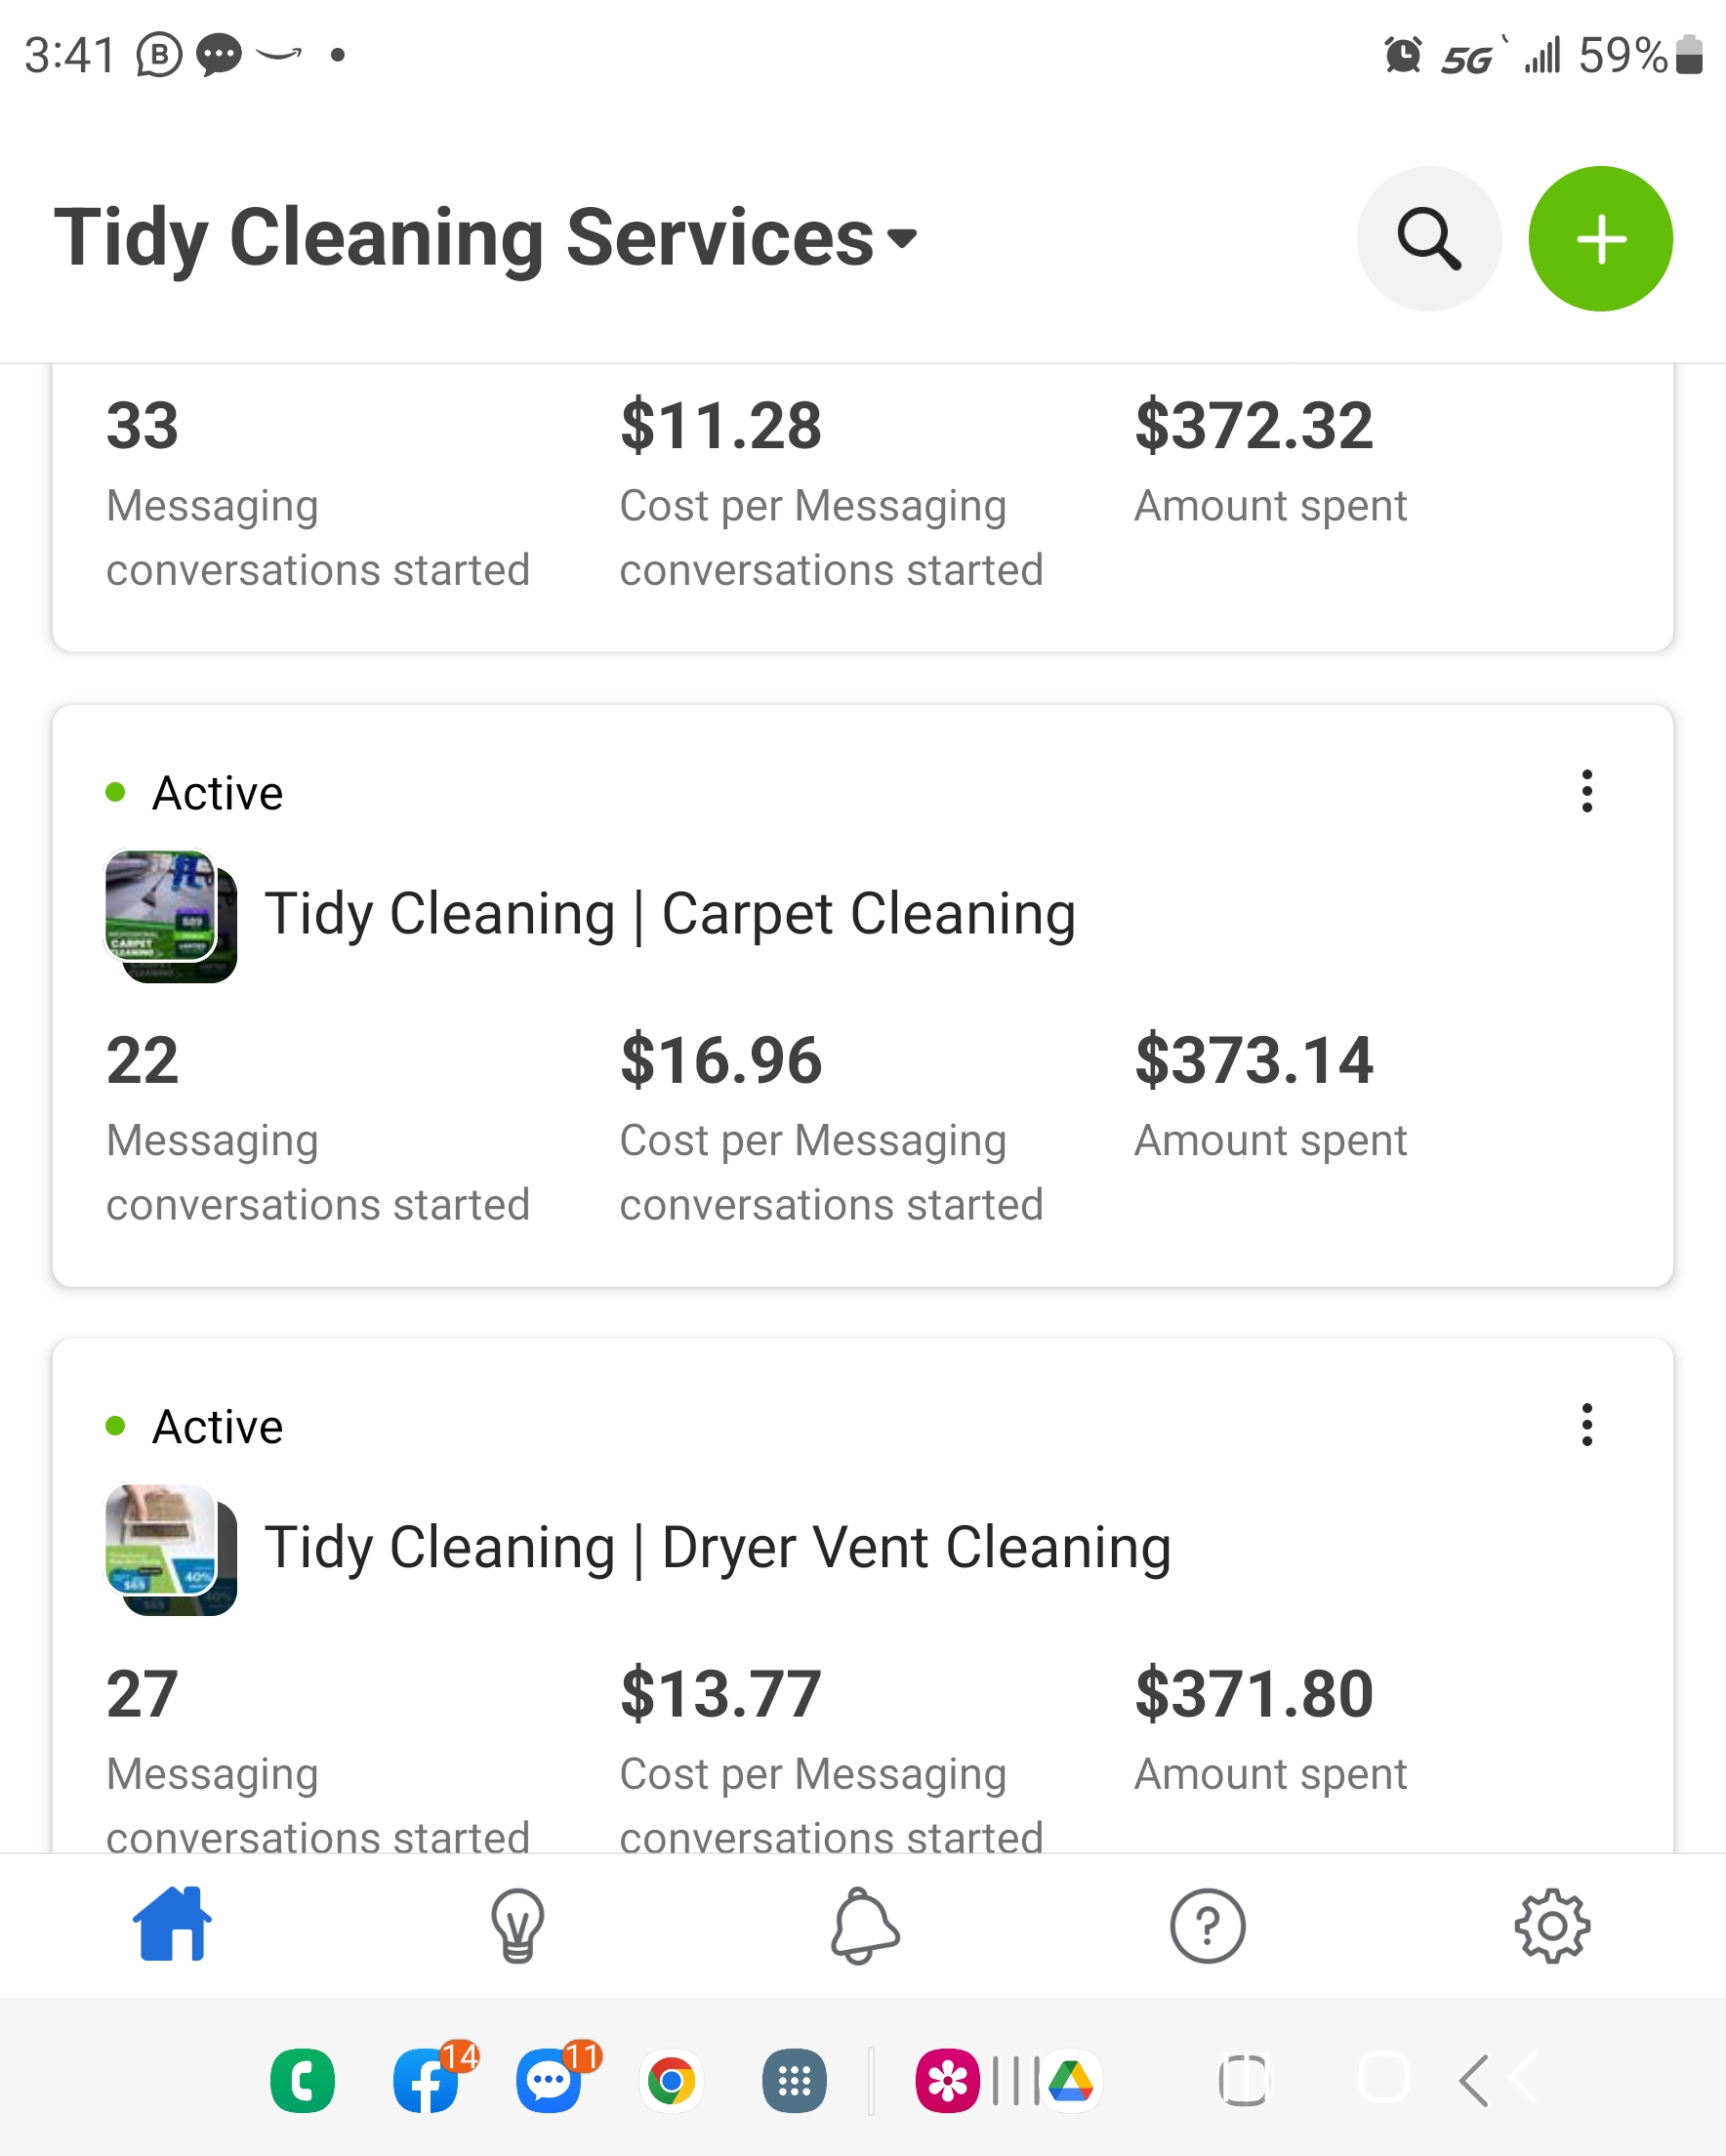Open the bell notifications tab
1726x2156 pixels.
[x=864, y=1925]
